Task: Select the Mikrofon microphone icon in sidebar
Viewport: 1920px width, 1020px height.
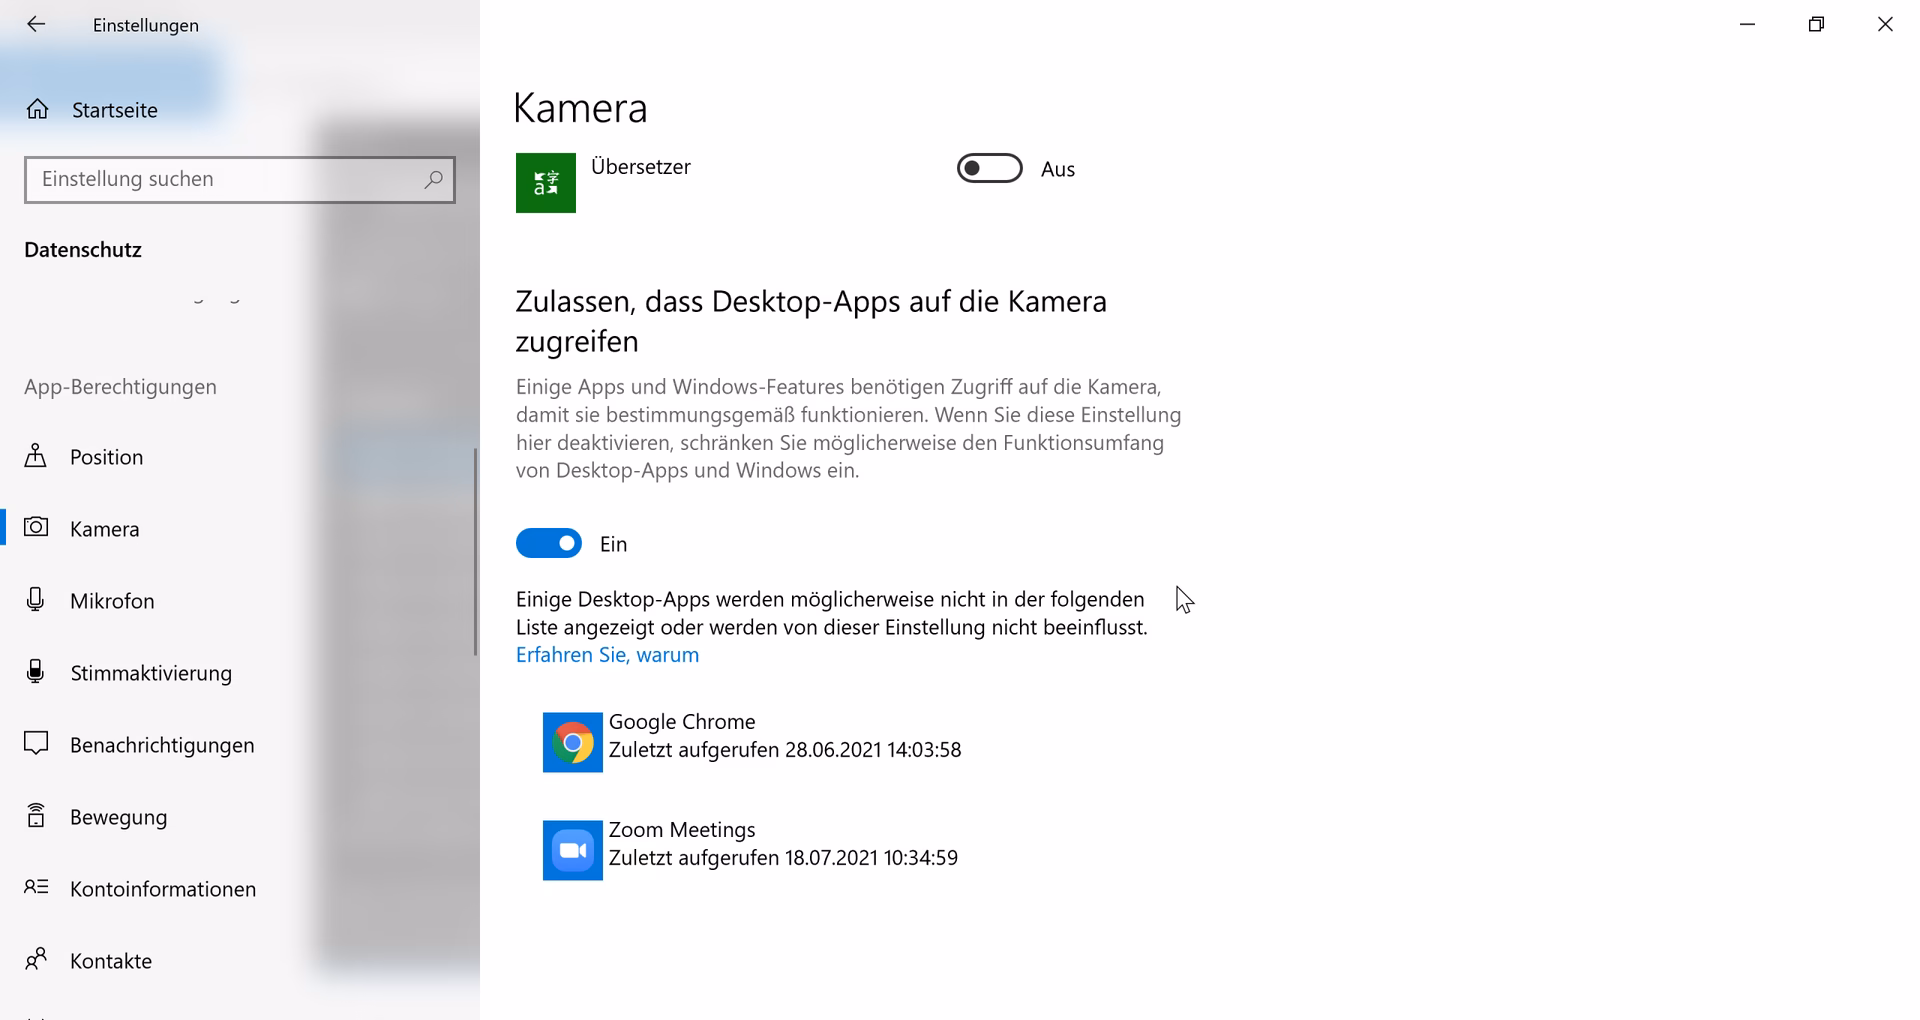Action: 36,600
